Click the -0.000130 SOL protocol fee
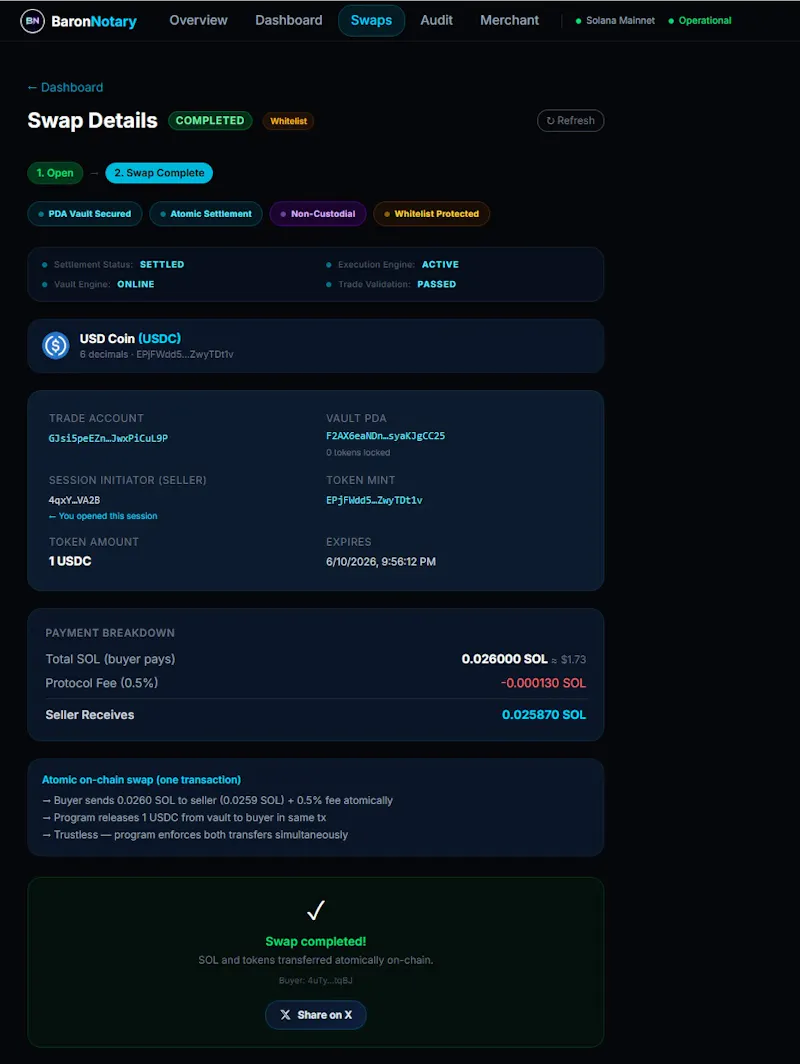The image size is (800, 1064). [543, 683]
